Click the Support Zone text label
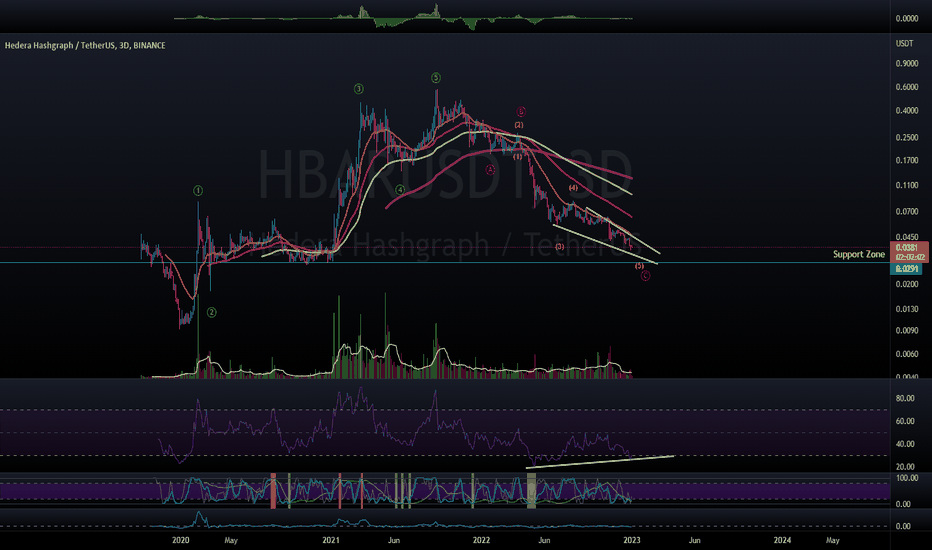 [x=858, y=254]
